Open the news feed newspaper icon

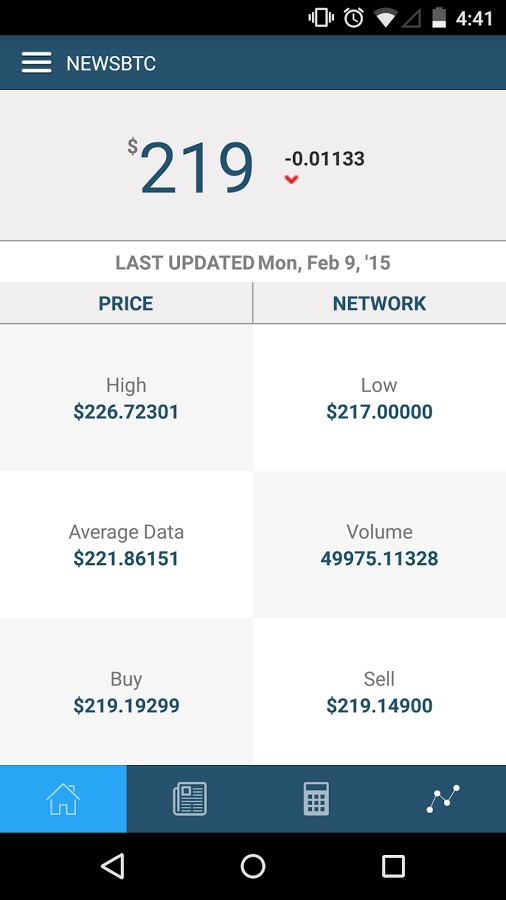pos(190,798)
